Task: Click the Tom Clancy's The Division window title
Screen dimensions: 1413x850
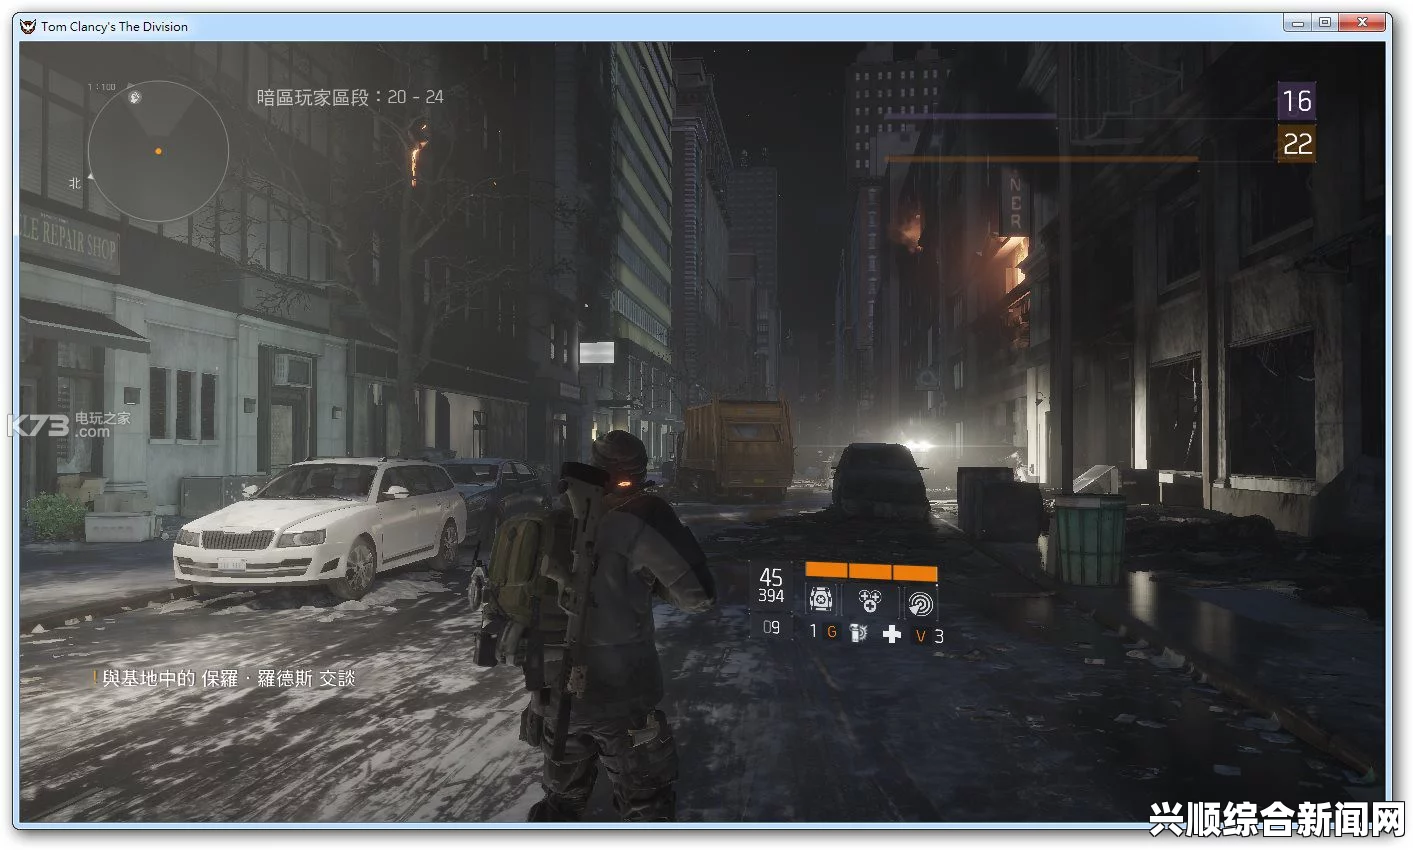Action: tap(114, 27)
